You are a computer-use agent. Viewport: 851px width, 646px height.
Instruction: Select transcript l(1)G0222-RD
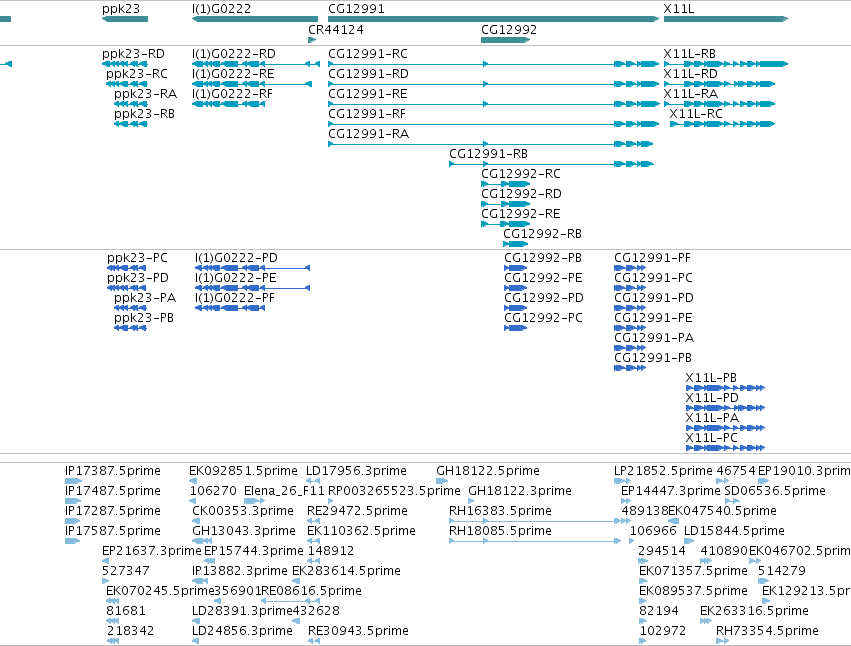point(256,64)
